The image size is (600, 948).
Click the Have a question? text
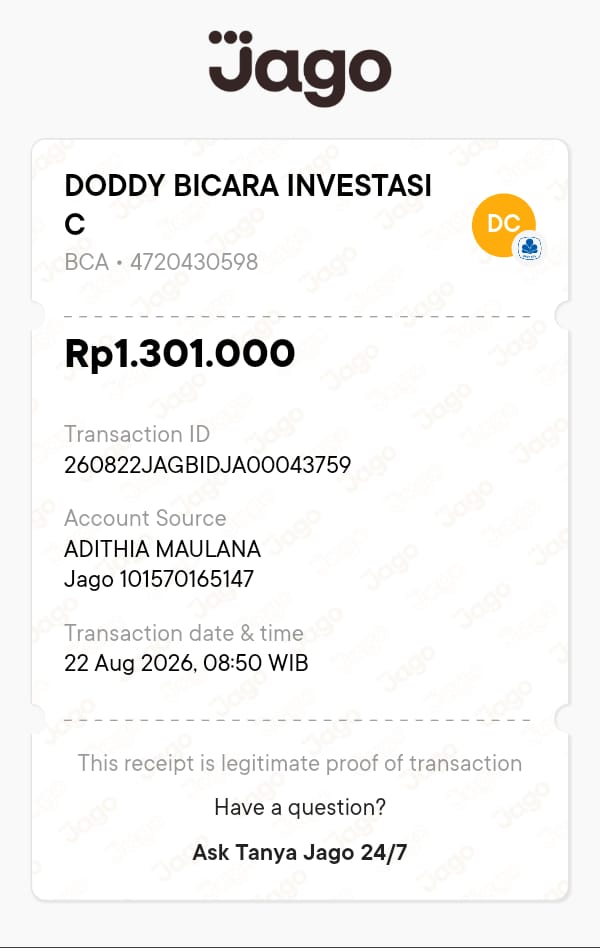click(x=300, y=807)
